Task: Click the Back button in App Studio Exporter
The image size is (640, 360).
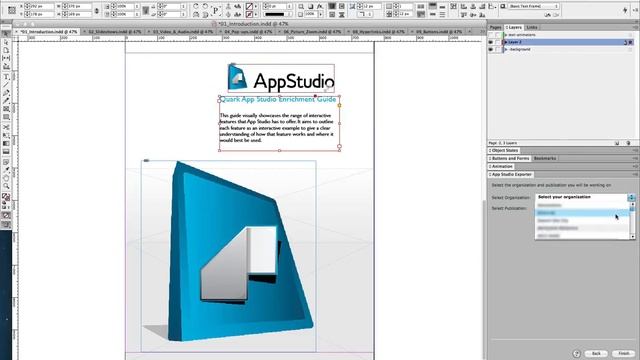Action: 596,354
